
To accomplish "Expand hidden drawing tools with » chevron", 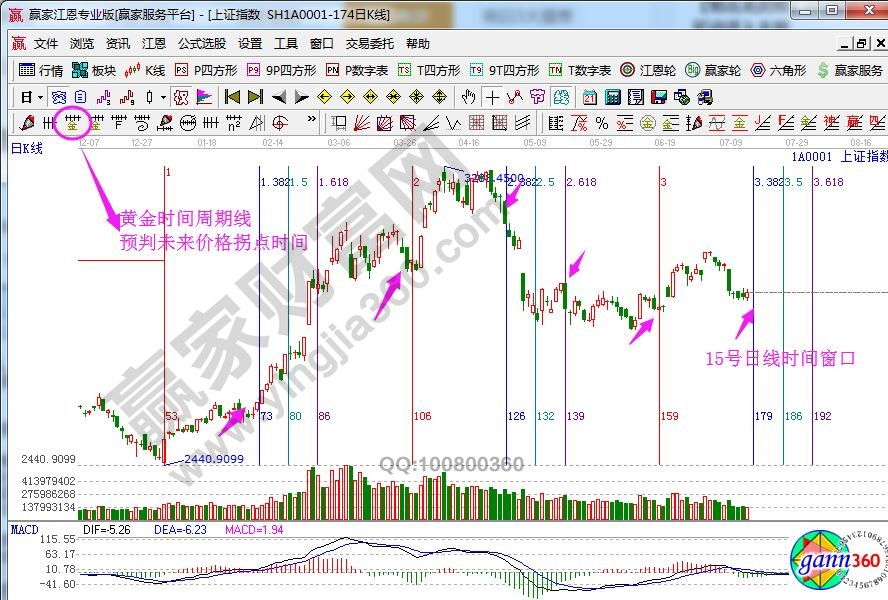I will [x=311, y=121].
